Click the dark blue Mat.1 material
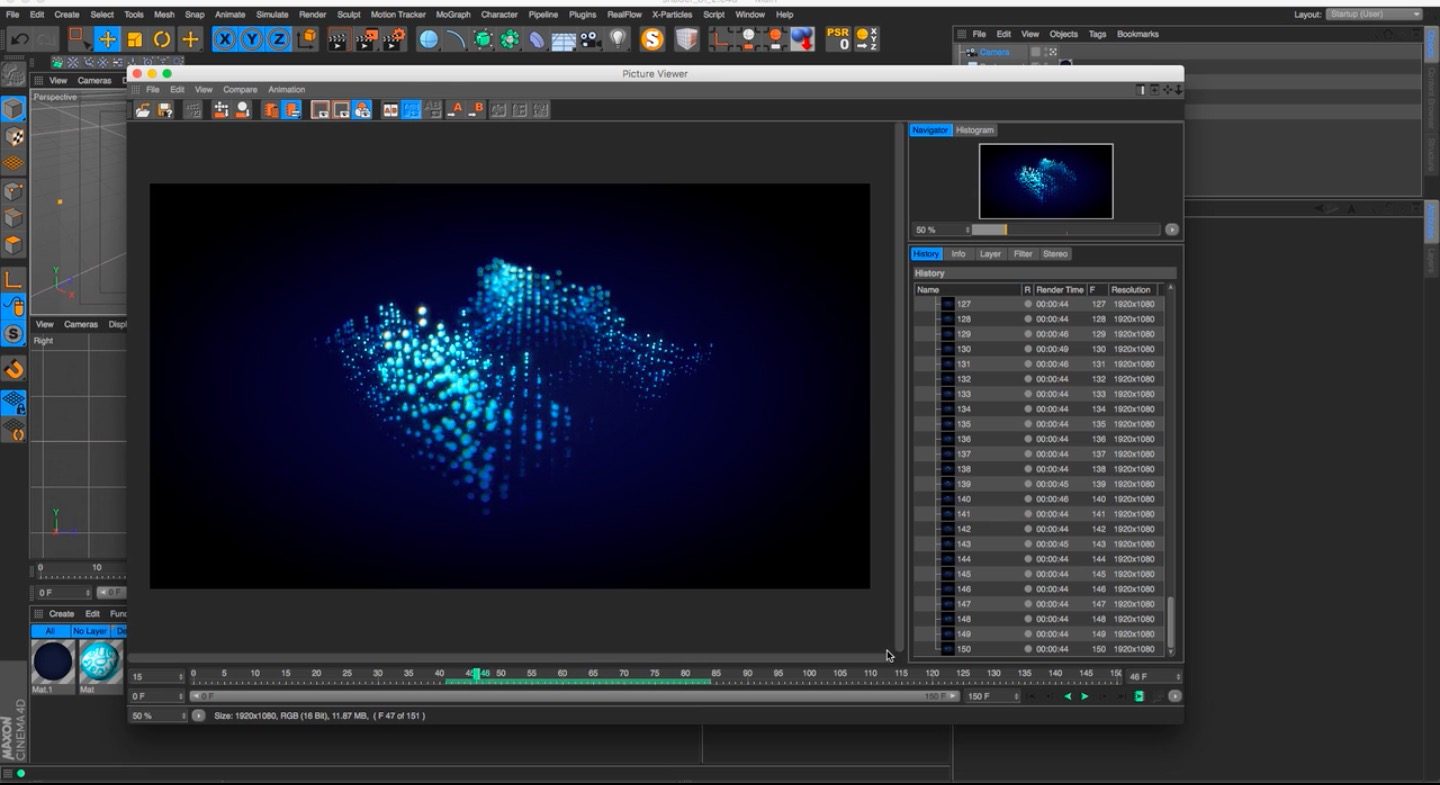Screen dimensions: 1440x785 (52, 662)
